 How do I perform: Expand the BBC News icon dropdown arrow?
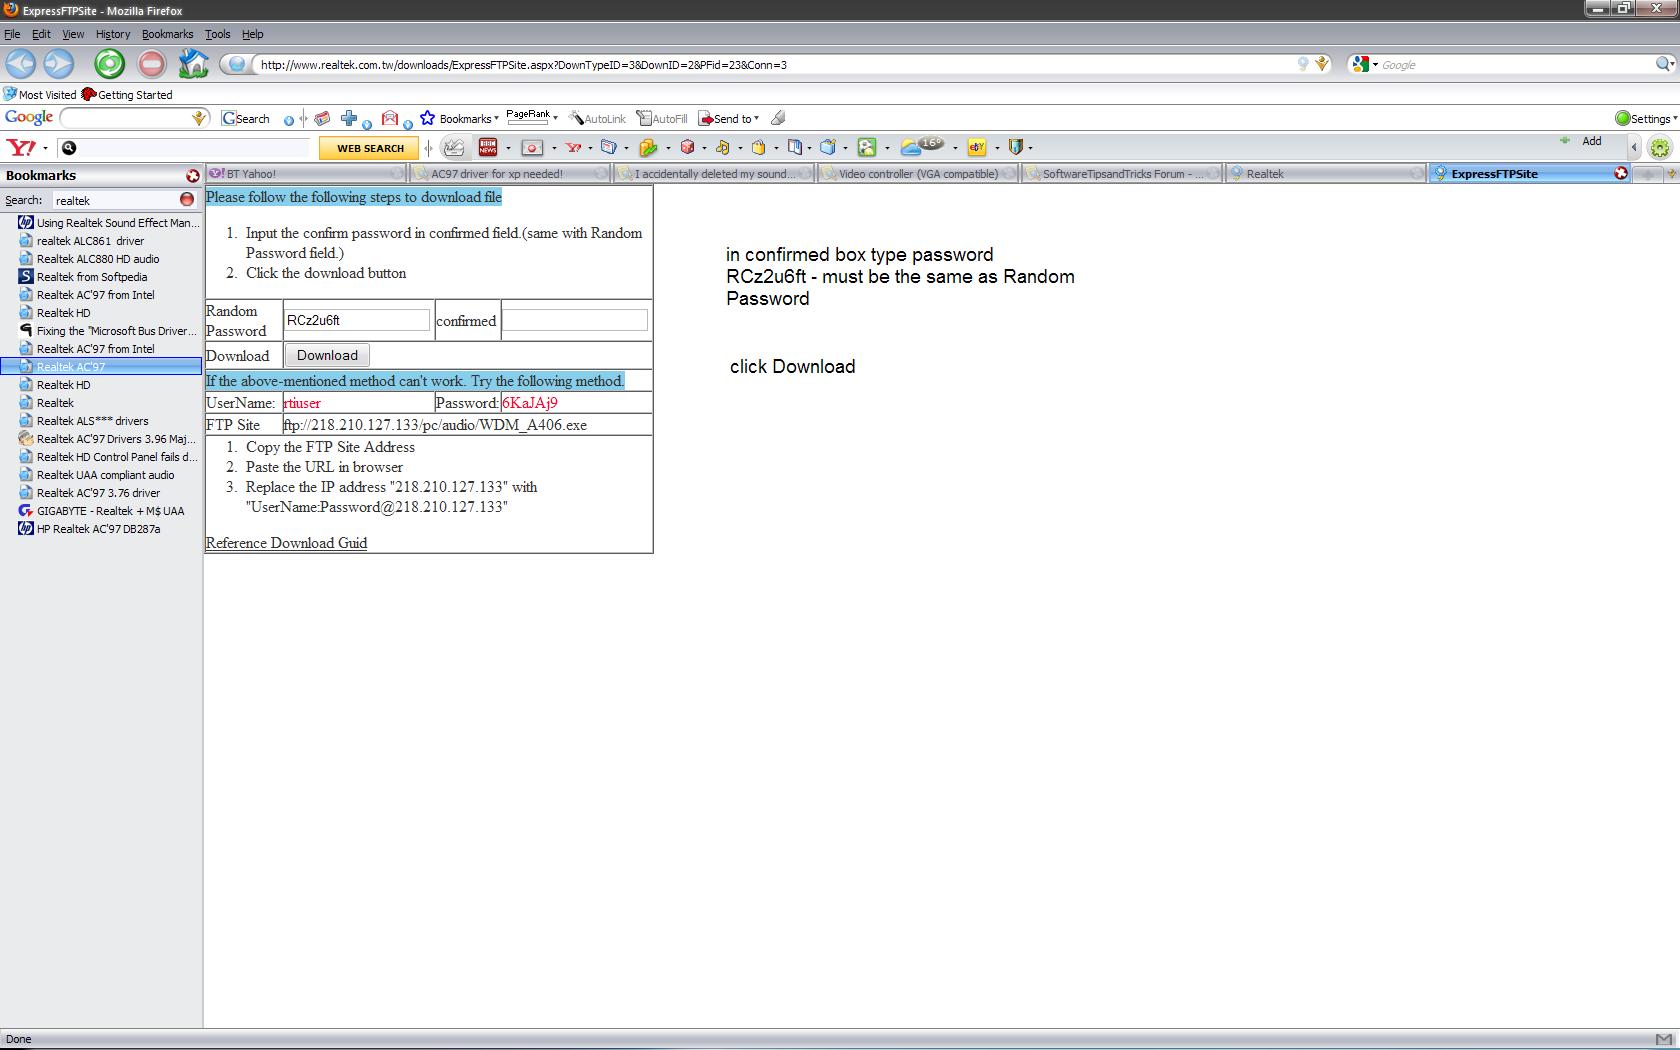tap(508, 148)
